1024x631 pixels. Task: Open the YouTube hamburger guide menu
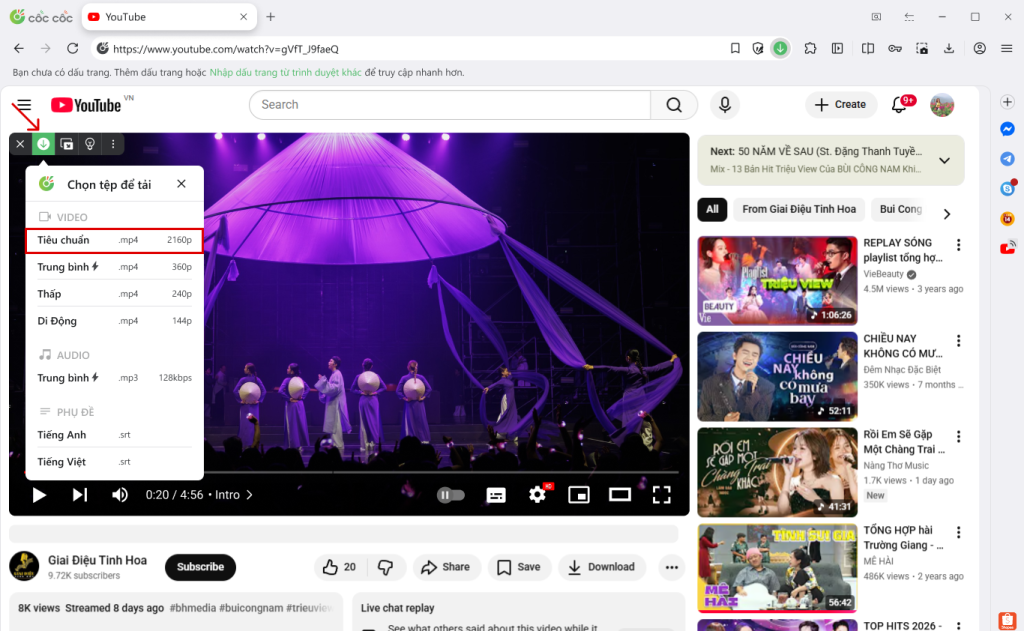pyautogui.click(x=24, y=105)
